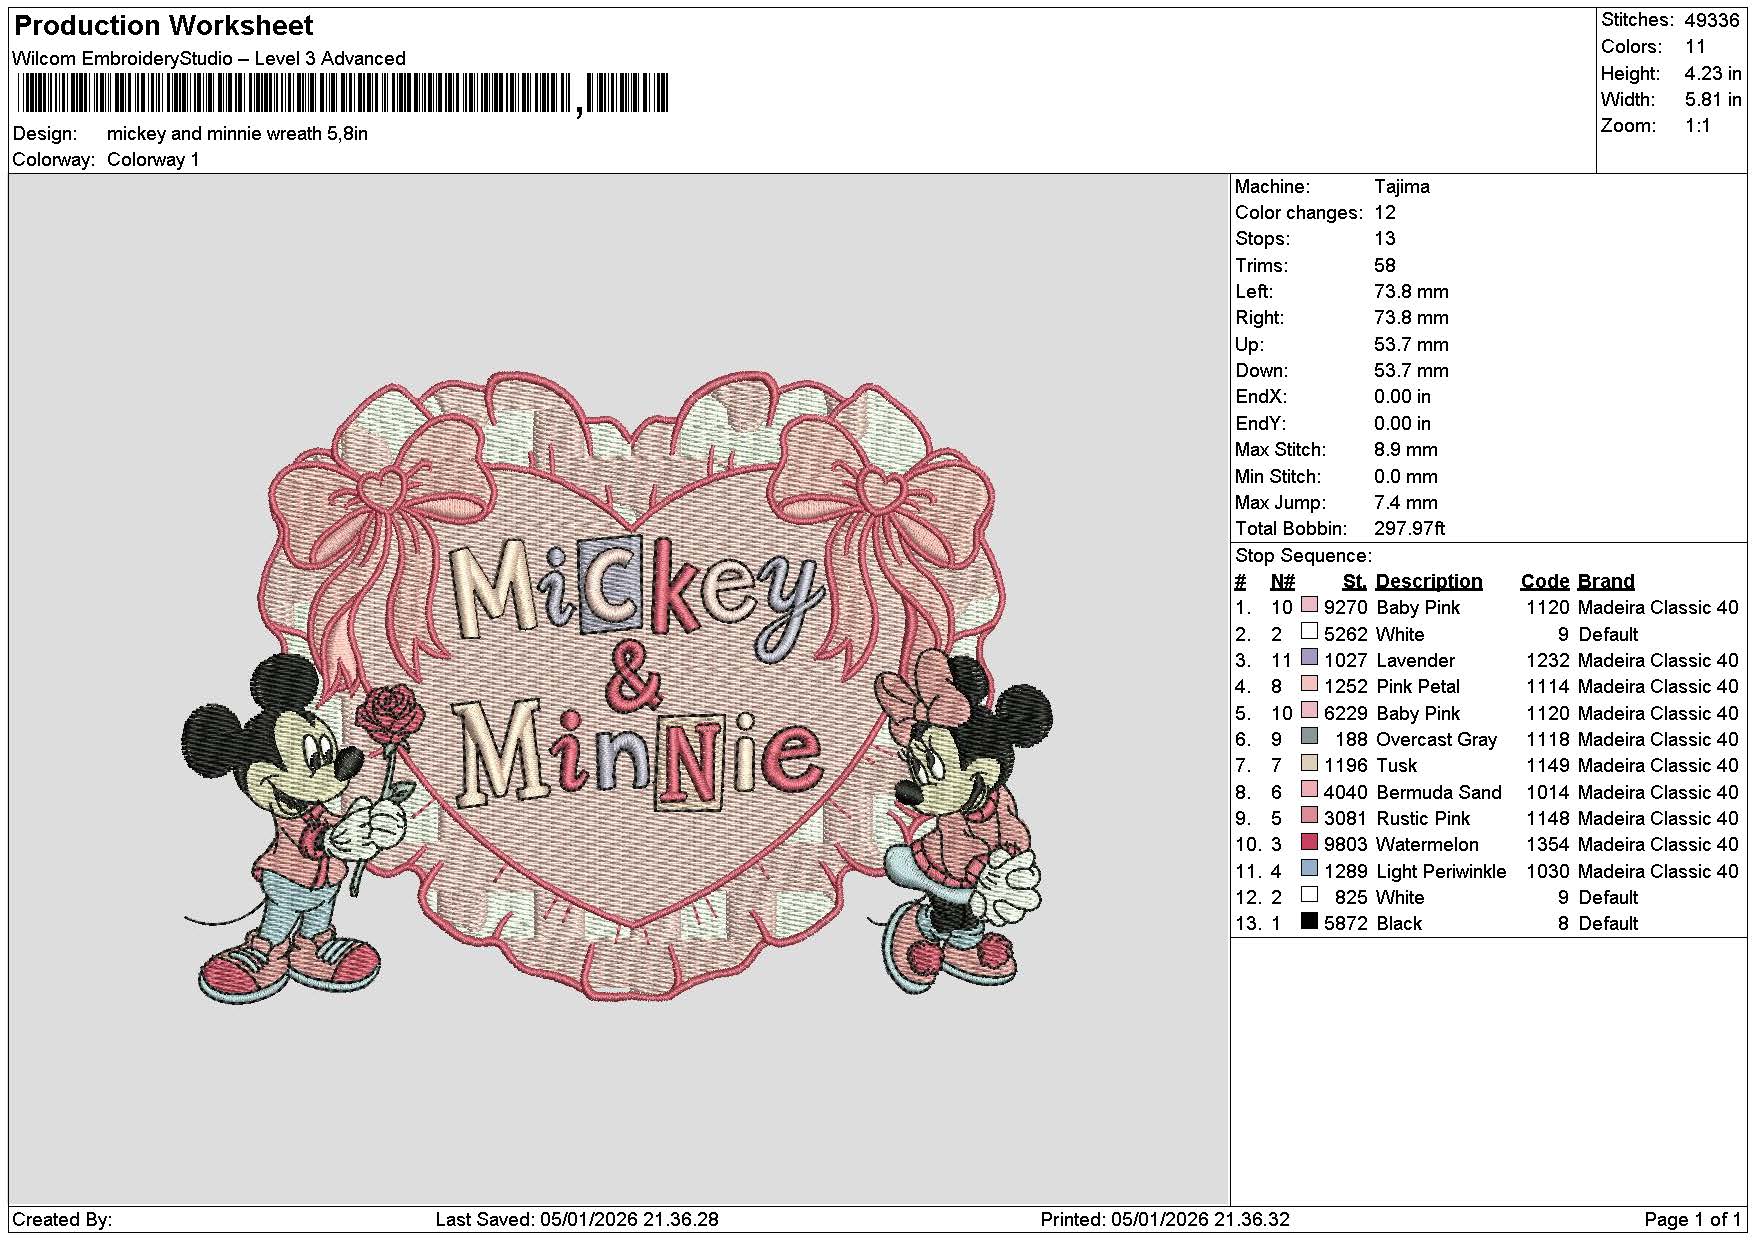The height and width of the screenshot is (1240, 1755).
Task: Select the Pink Petal color swatch
Action: tap(1309, 684)
